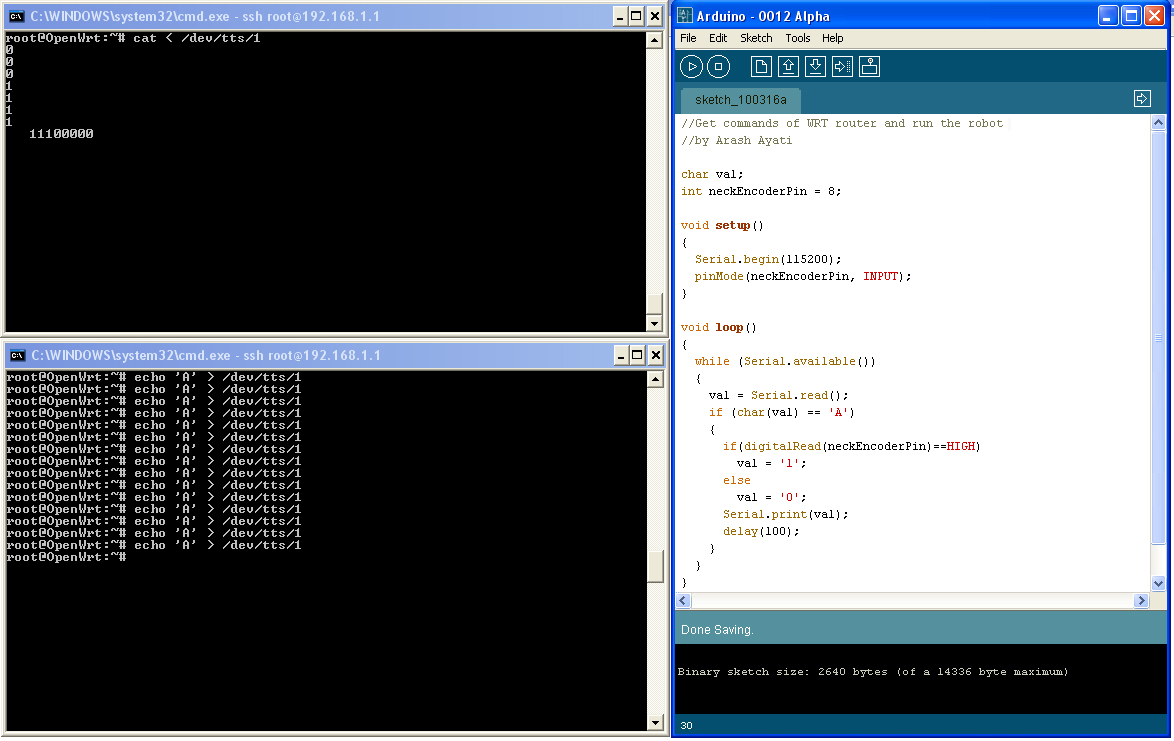The width and height of the screenshot is (1174, 741).
Task: Open the Tools menu in Arduino
Action: [797, 38]
